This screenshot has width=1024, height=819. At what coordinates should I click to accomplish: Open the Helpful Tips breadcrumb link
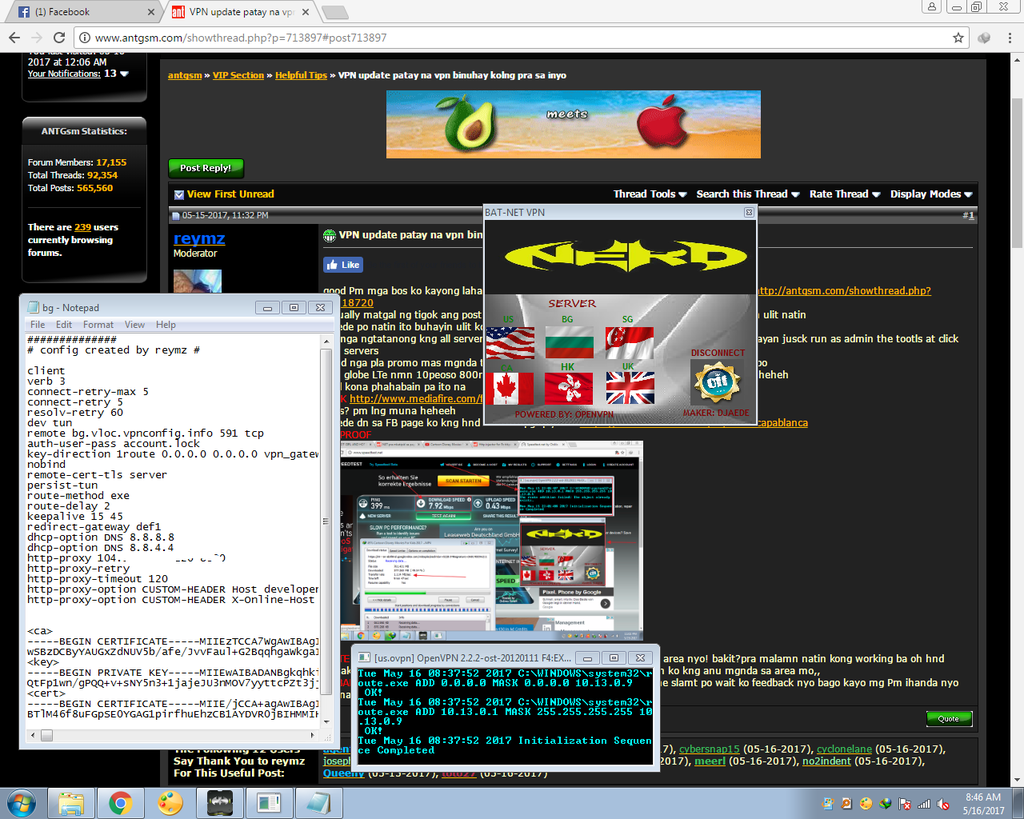coord(301,75)
